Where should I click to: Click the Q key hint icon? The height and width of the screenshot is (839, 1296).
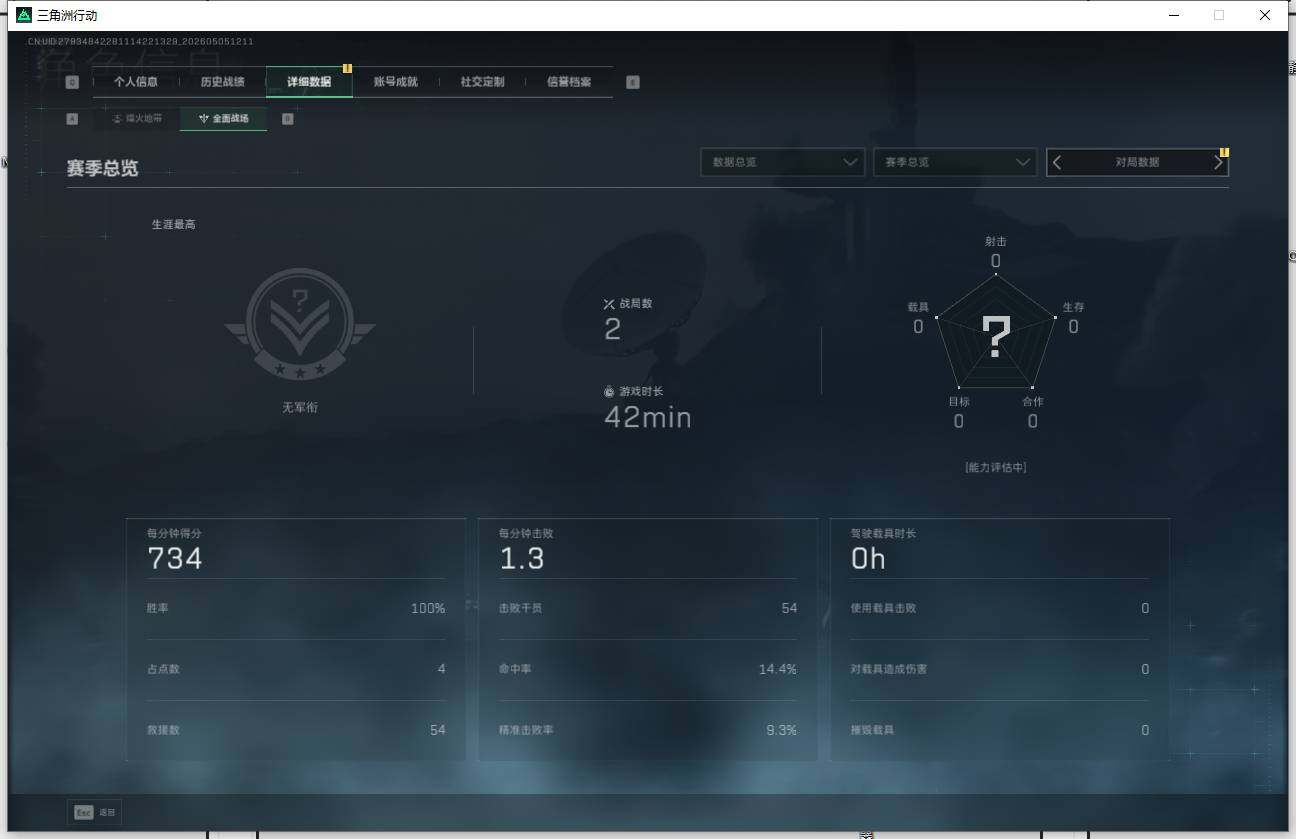[x=72, y=82]
